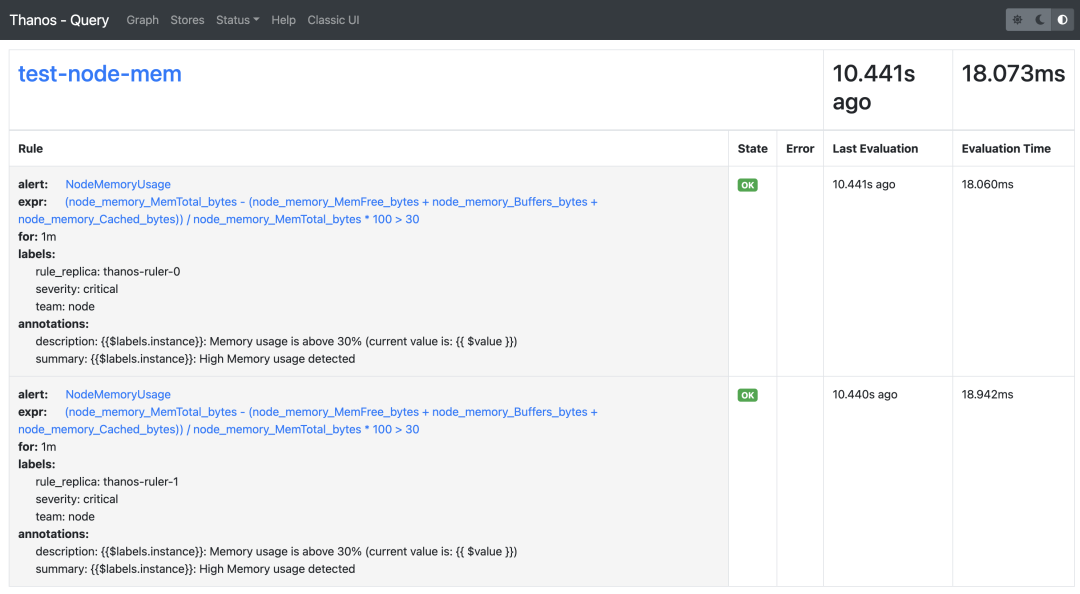This screenshot has height=594, width=1080.
Task: Open the test-node-mem rule group link
Action: pos(100,74)
